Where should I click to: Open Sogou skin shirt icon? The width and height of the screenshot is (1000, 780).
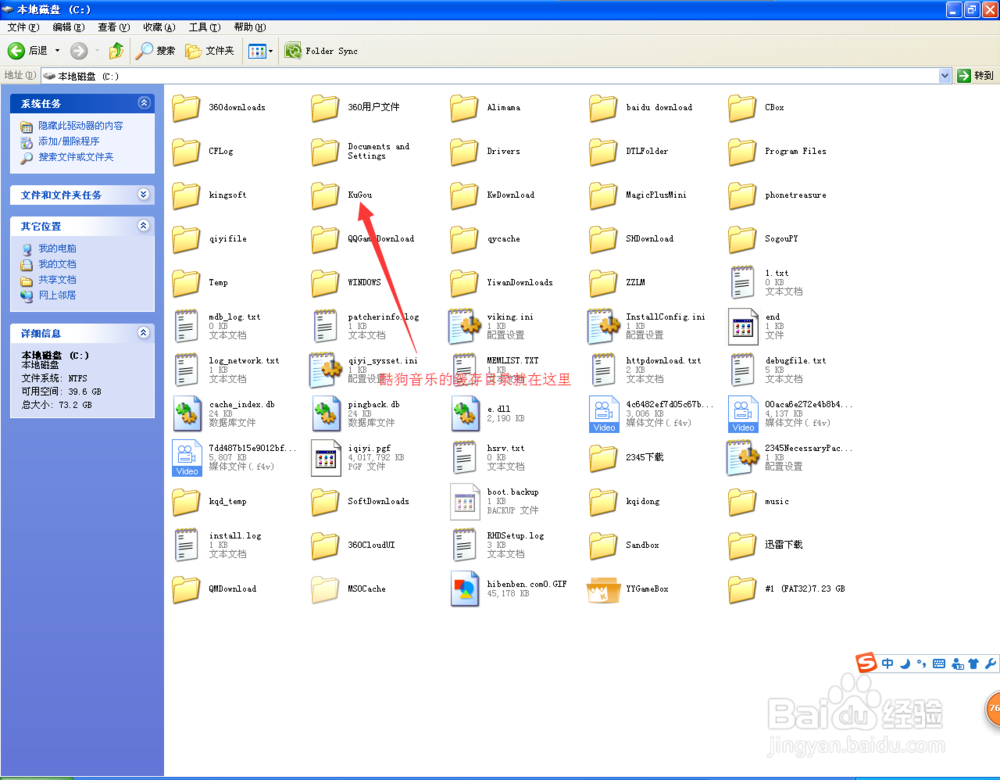973,664
